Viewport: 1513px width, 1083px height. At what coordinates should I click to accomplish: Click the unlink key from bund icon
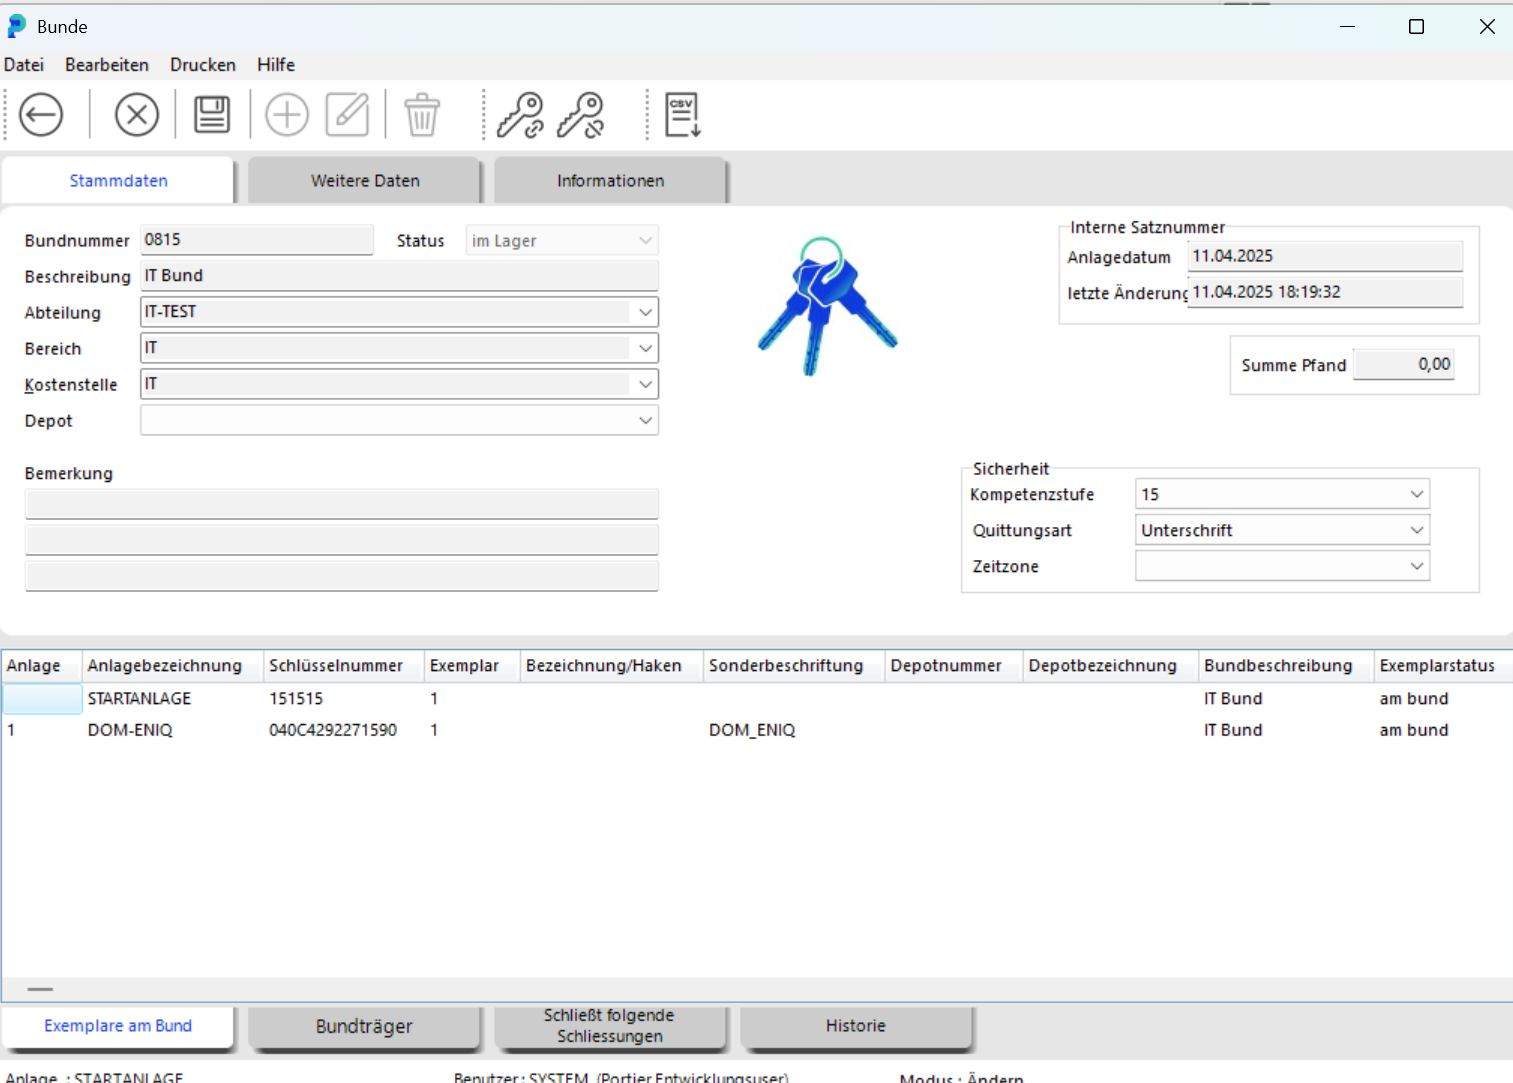pyautogui.click(x=581, y=115)
